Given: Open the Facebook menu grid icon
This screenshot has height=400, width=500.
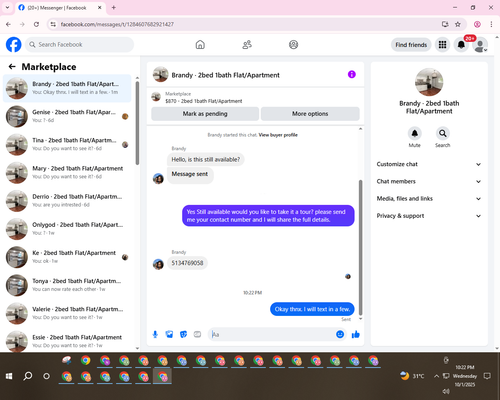Looking at the screenshot, I should point(442,45).
